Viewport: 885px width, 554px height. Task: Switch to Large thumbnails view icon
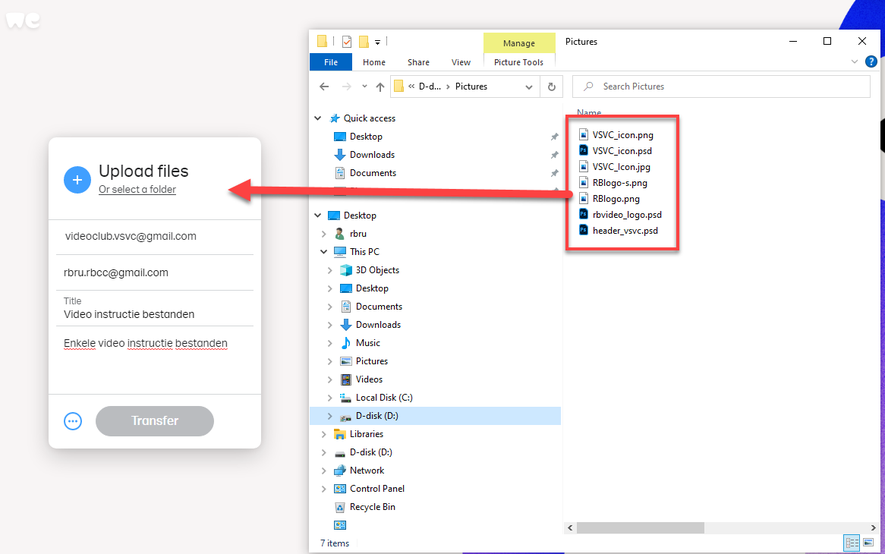(868, 543)
